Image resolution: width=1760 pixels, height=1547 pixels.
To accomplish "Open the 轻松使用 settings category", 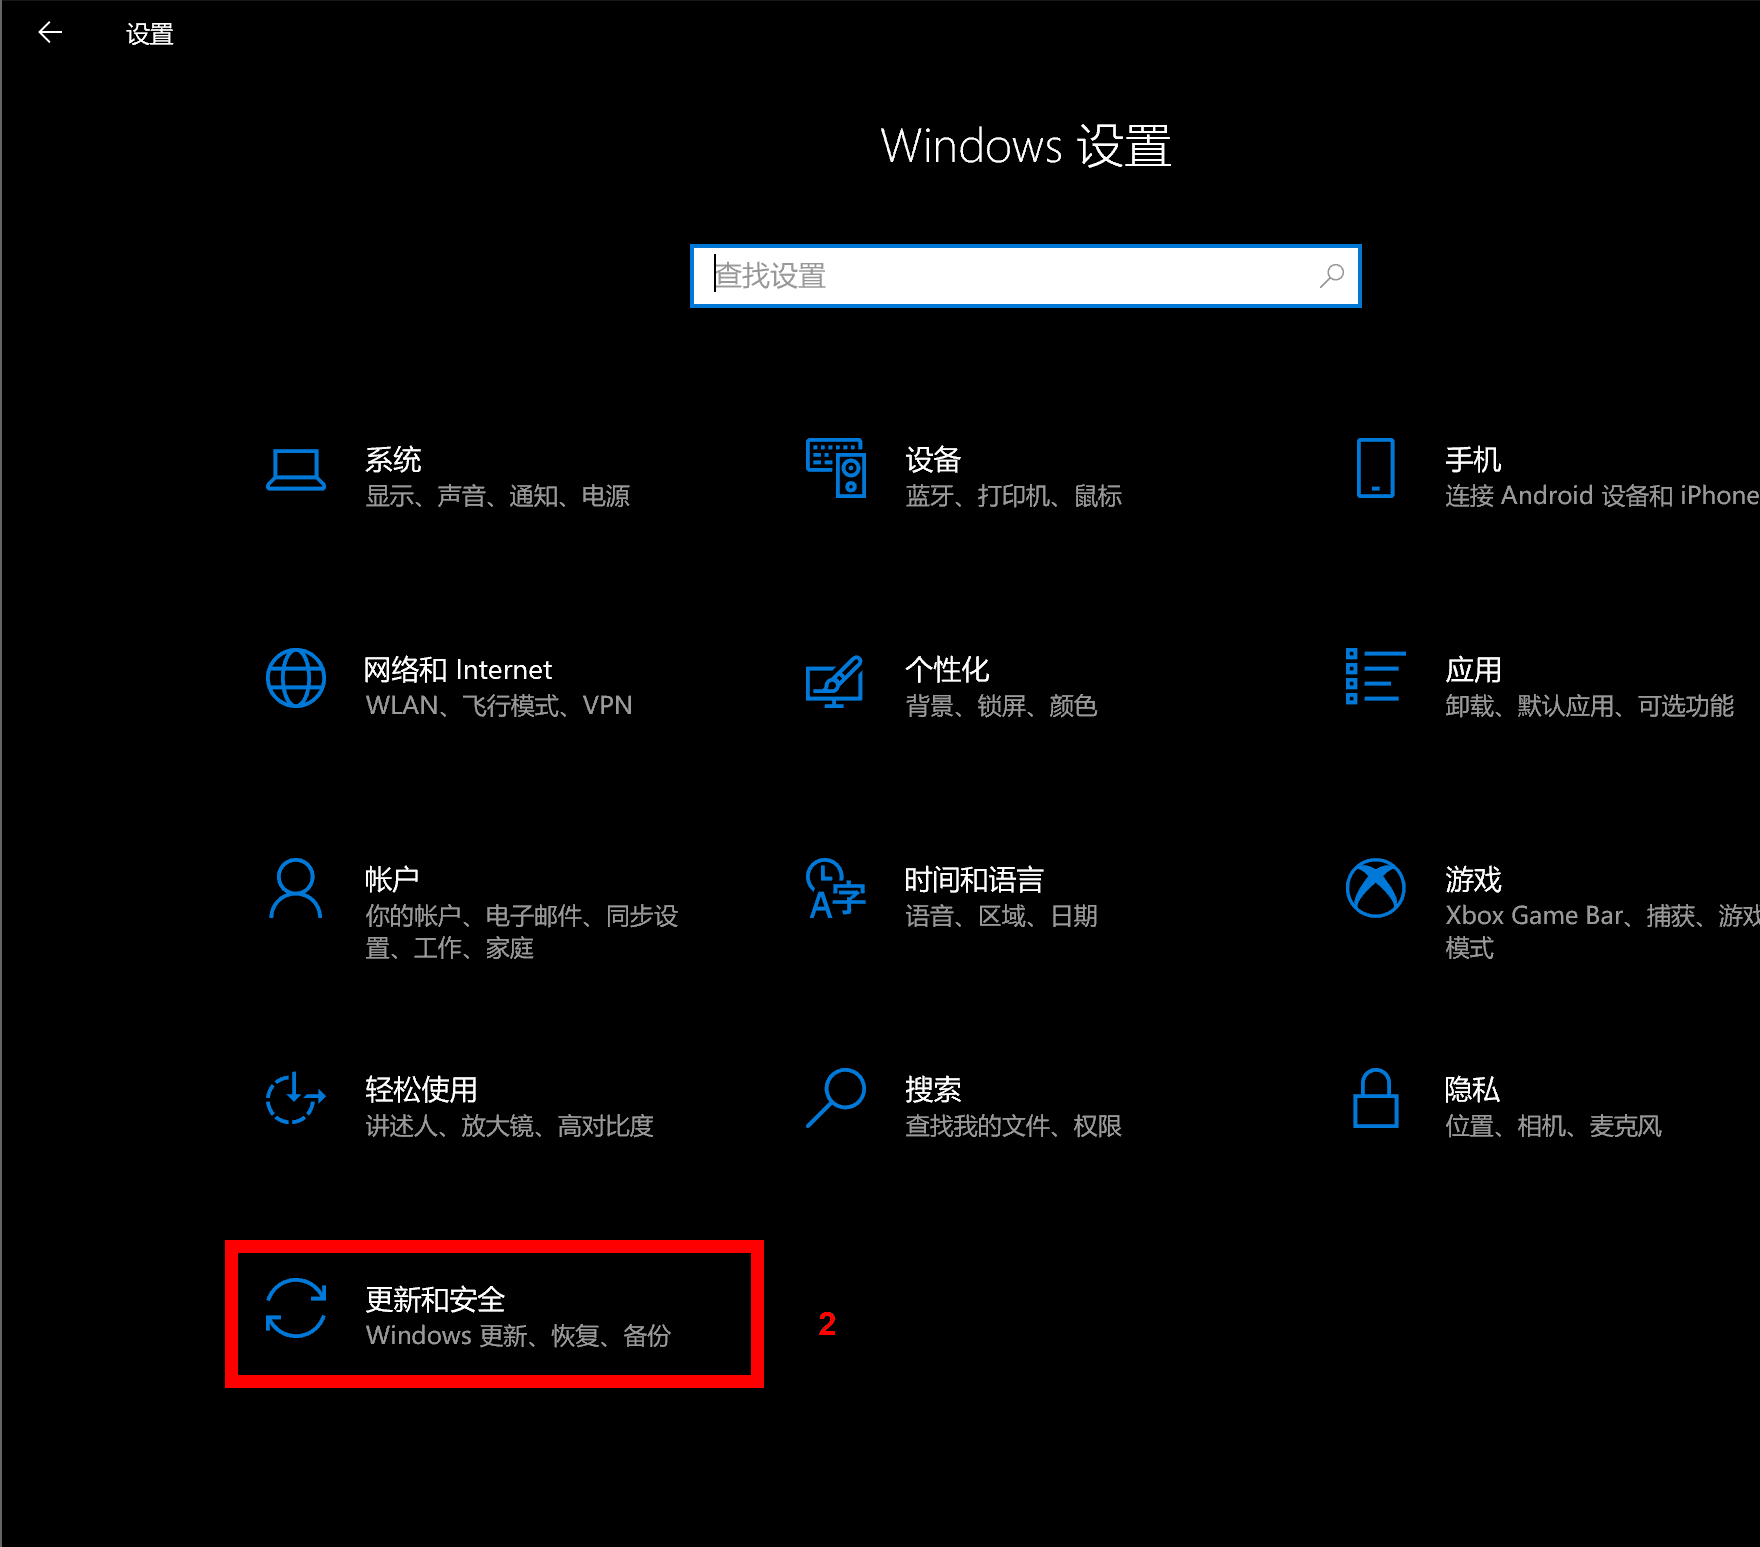I will 421,1089.
